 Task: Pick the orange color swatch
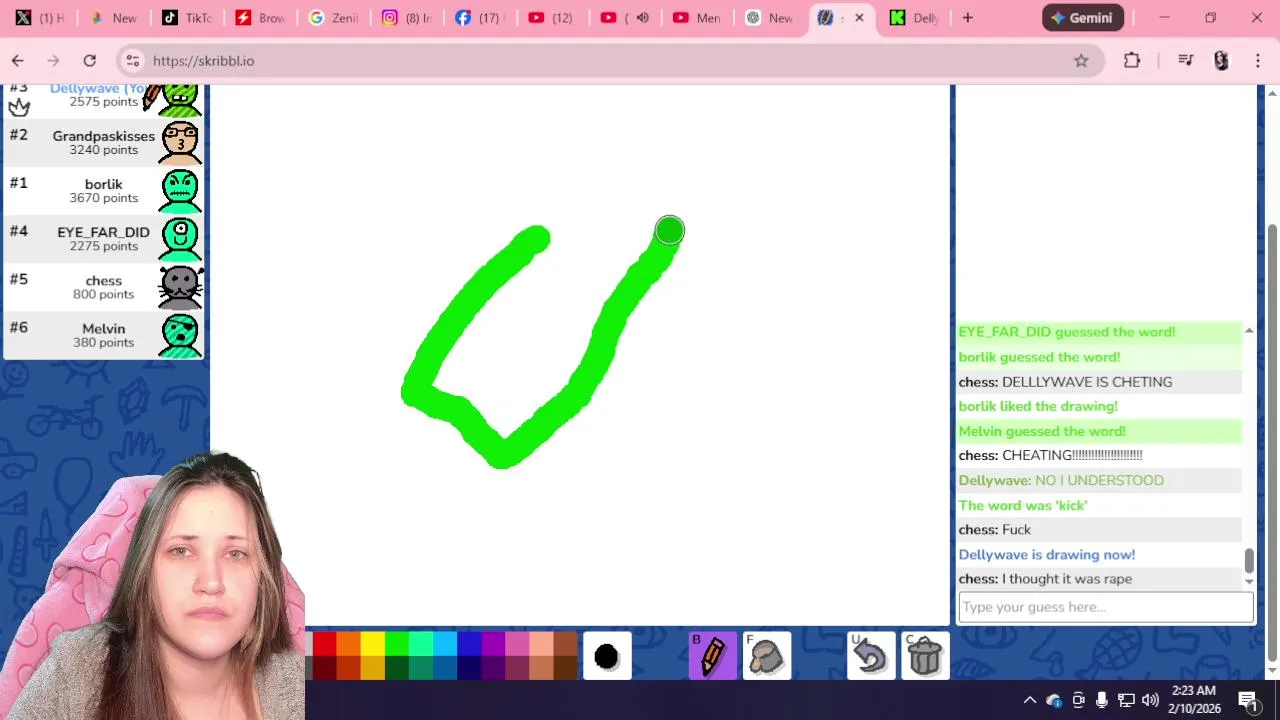348,644
